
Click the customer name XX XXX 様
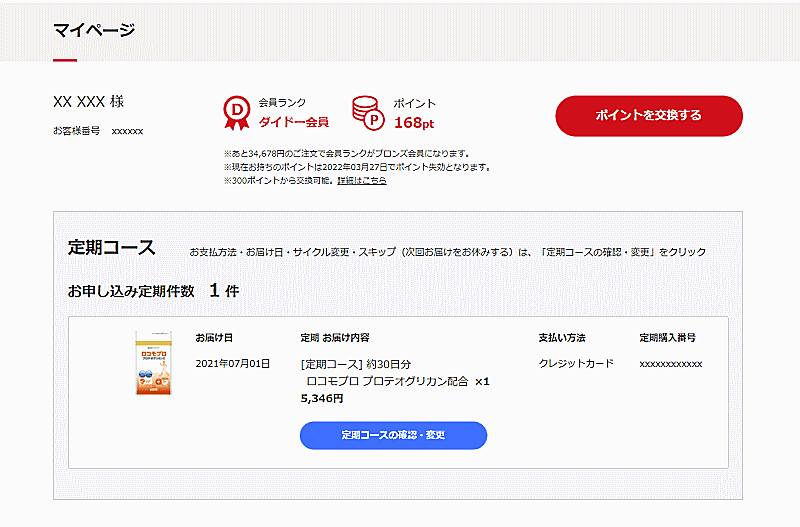88,102
